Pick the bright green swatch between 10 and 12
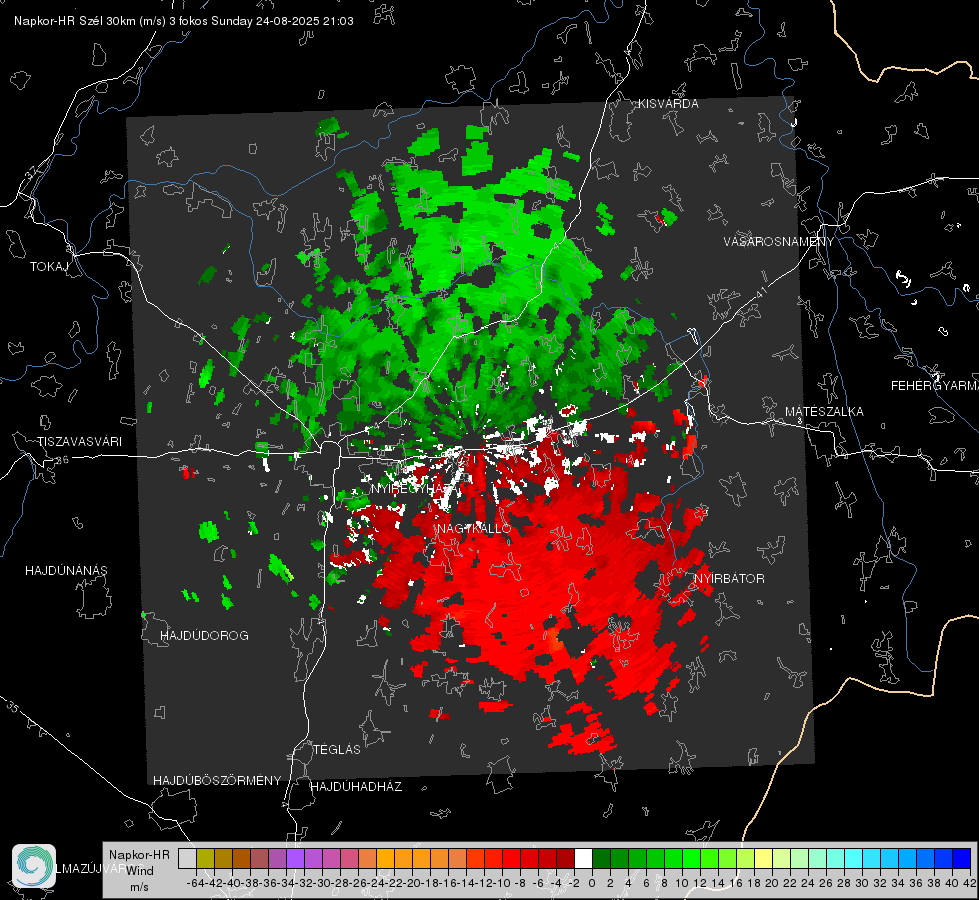979x900 pixels. (692, 858)
